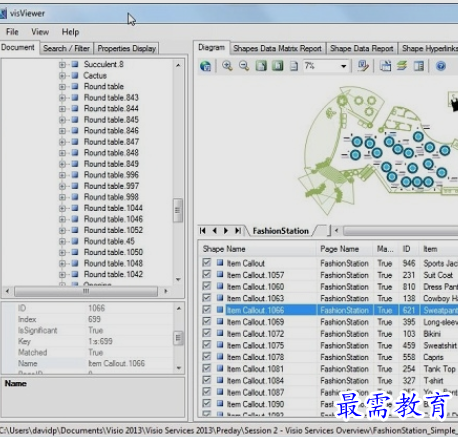
Task: Open help via blue question mark icon
Action: (441, 66)
